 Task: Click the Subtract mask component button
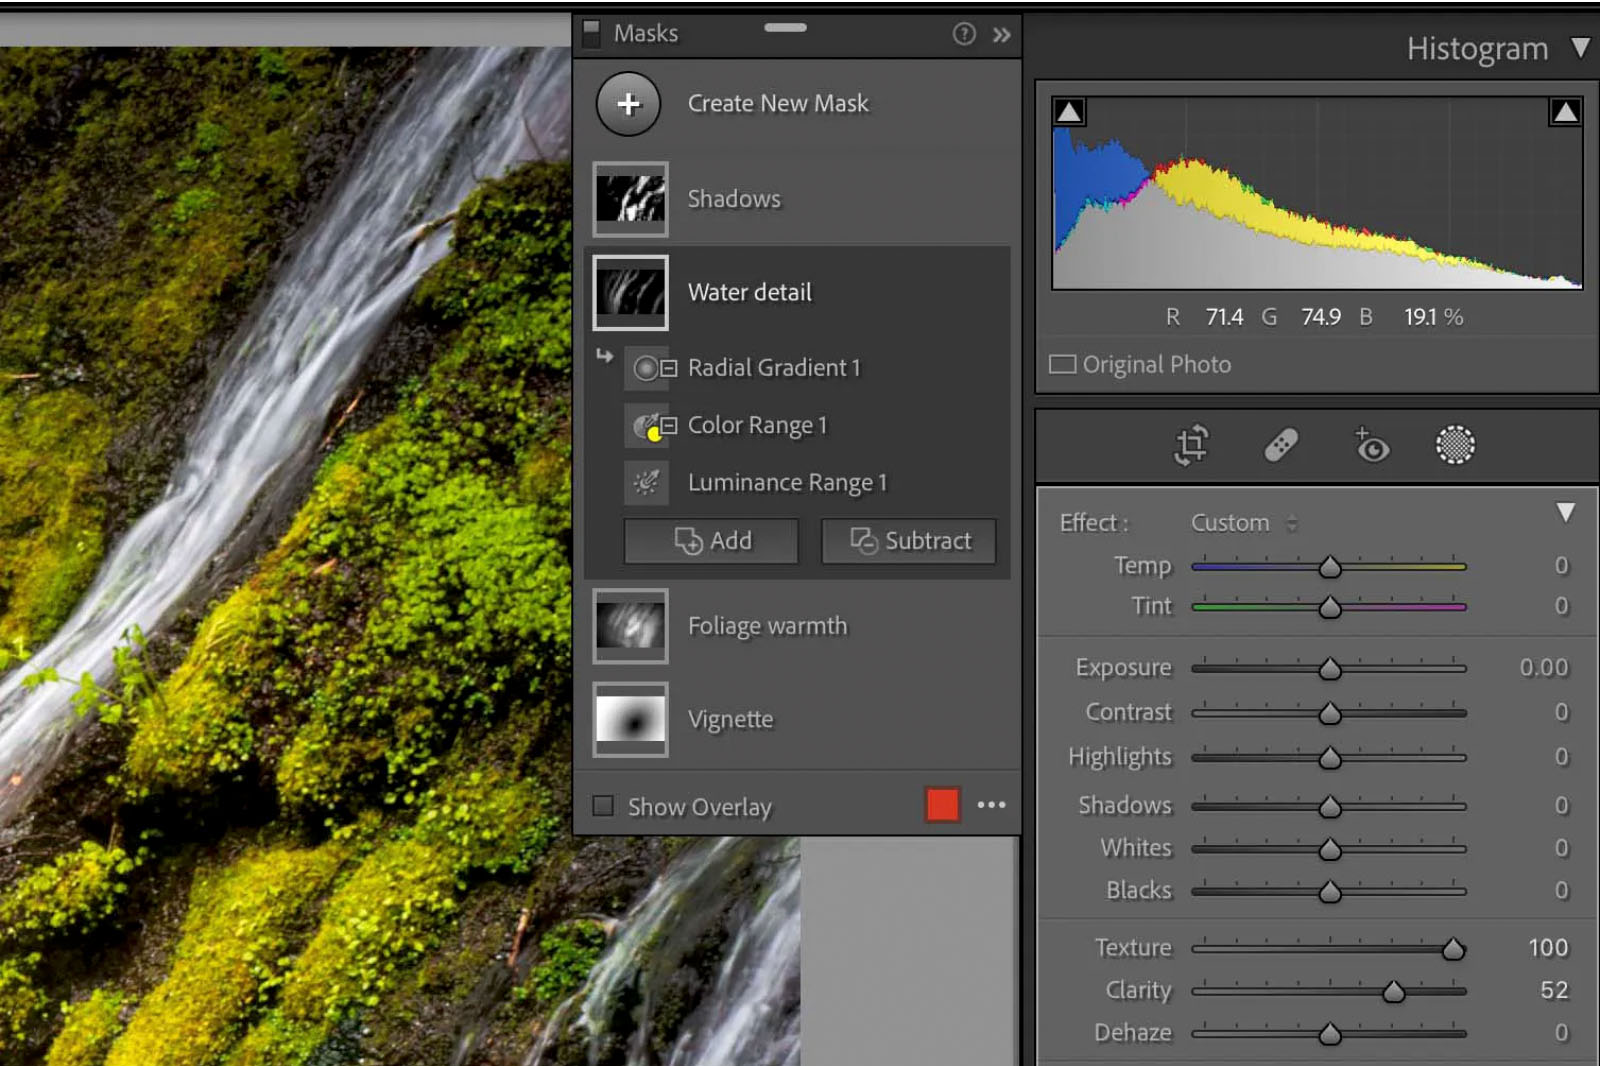(x=907, y=541)
